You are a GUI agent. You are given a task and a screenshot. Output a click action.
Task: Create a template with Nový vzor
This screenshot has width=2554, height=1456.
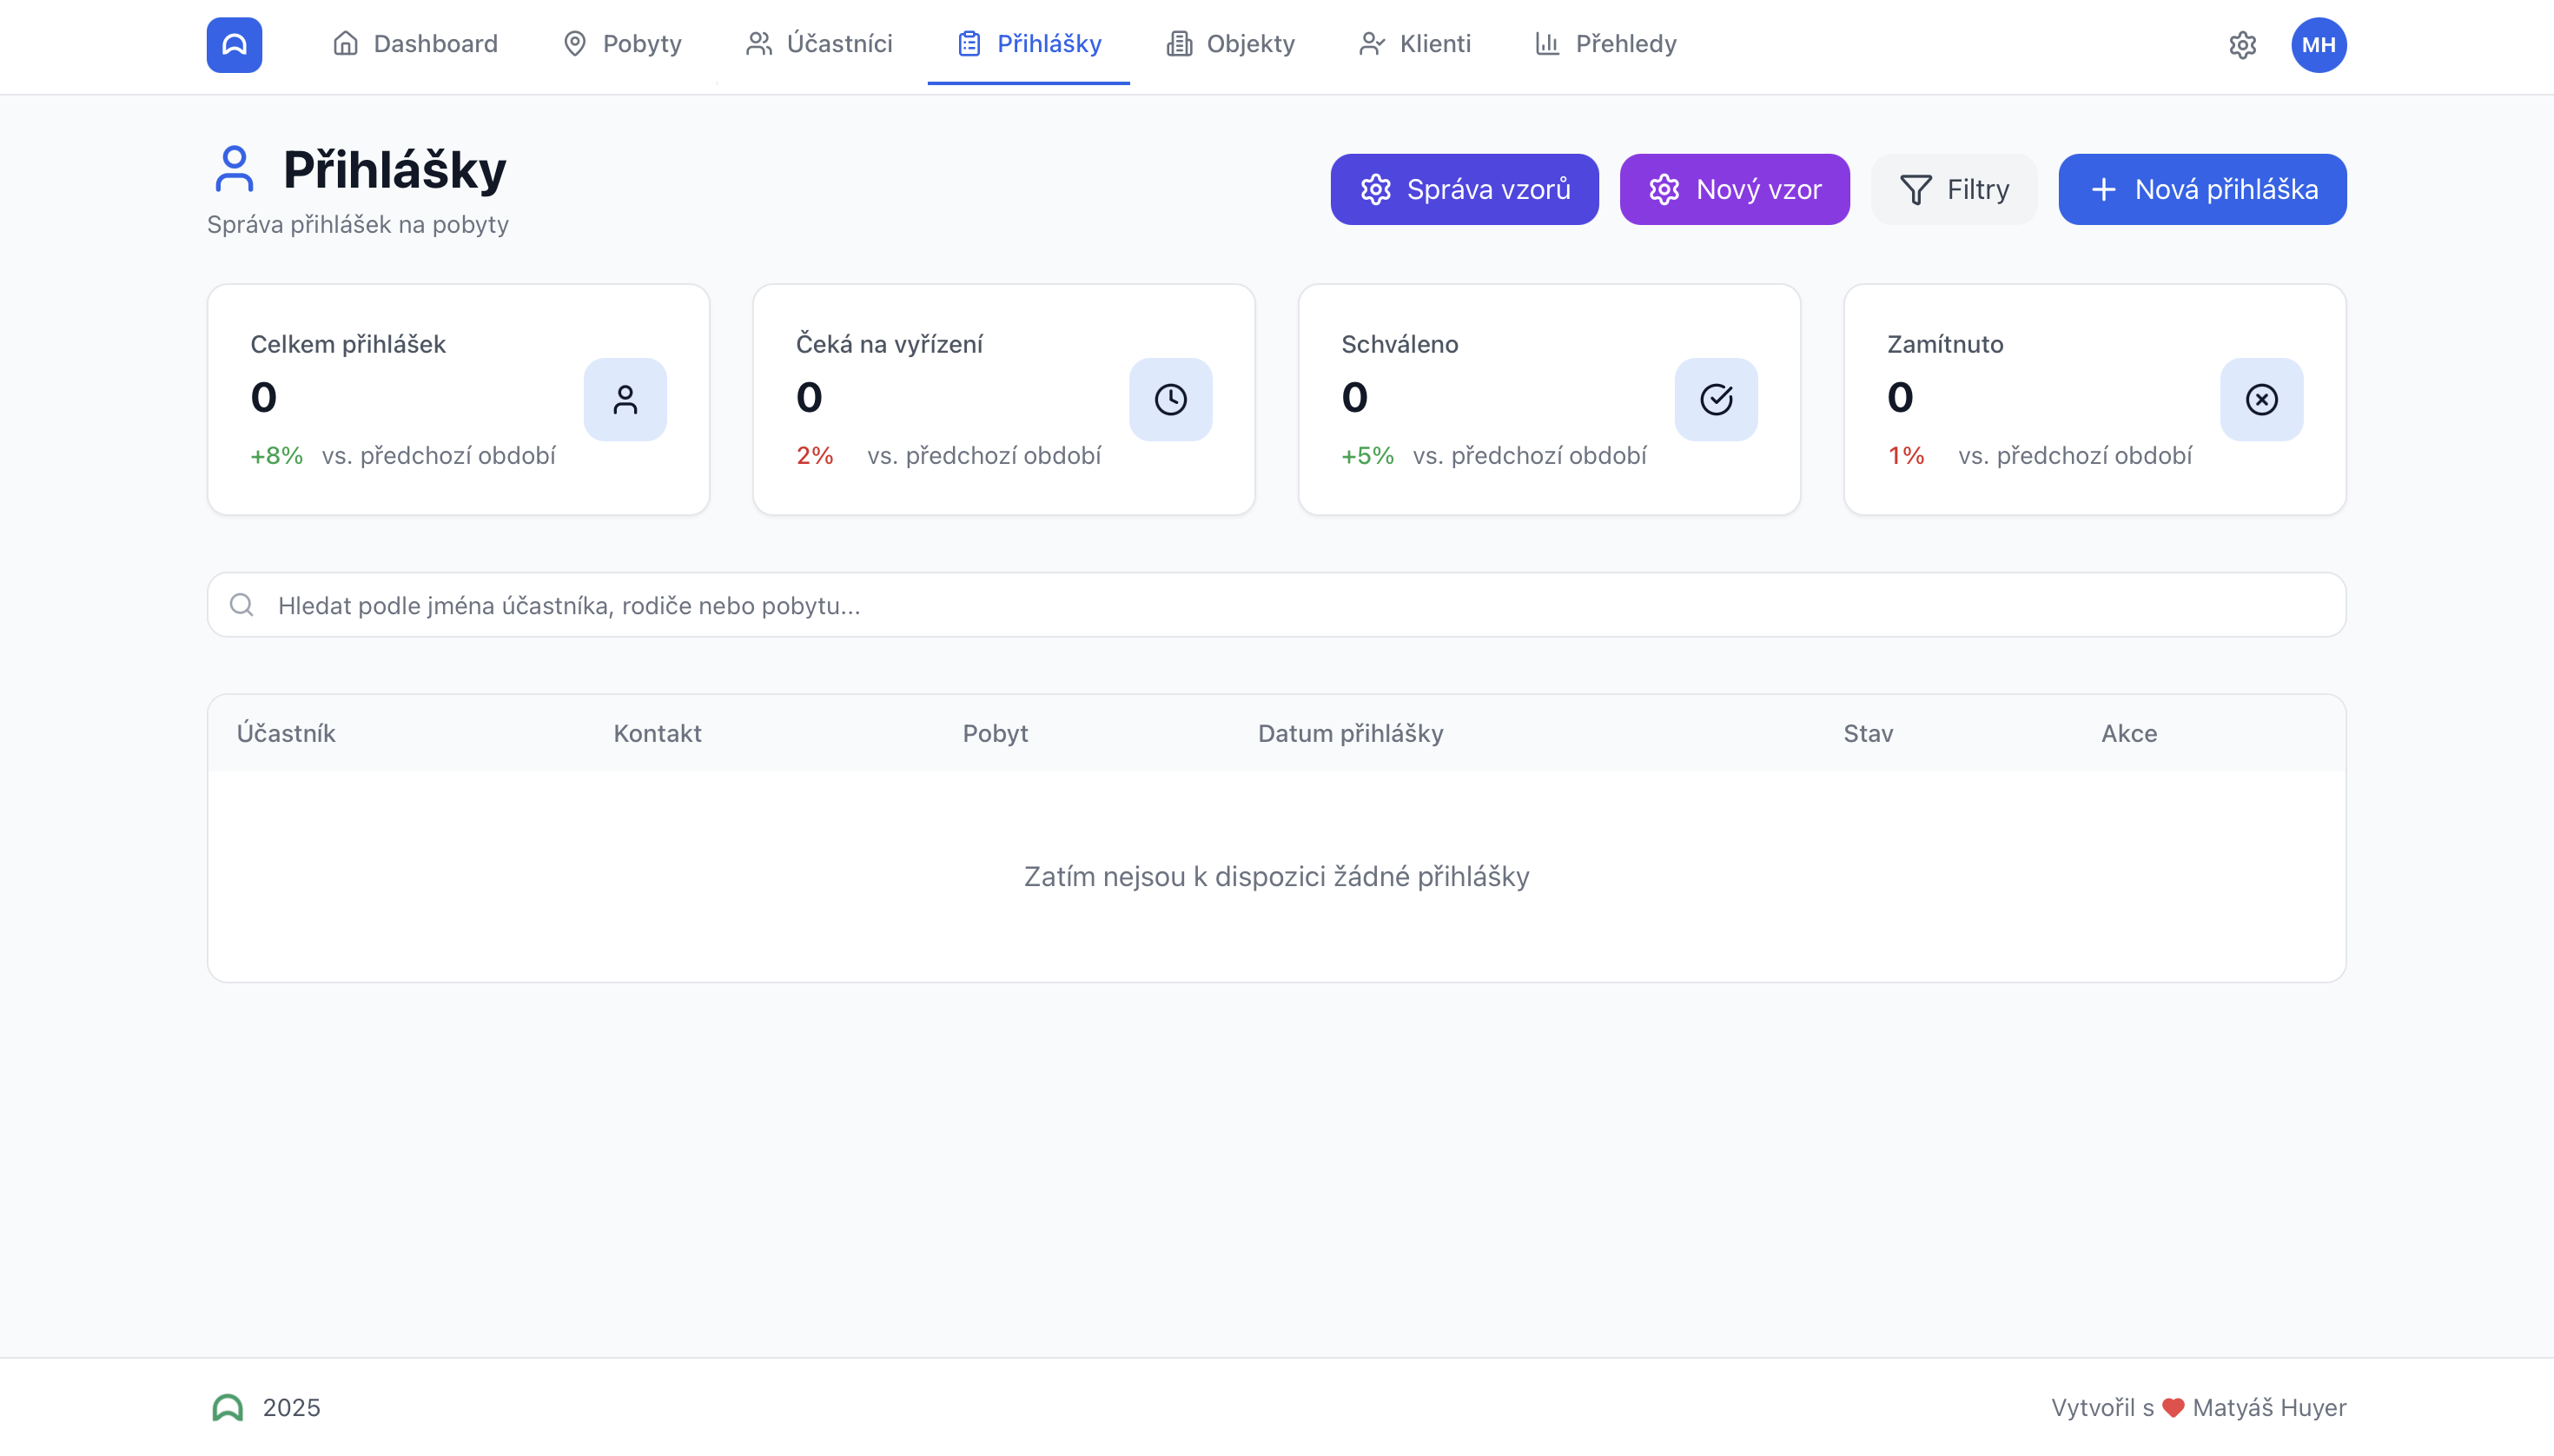point(1734,189)
